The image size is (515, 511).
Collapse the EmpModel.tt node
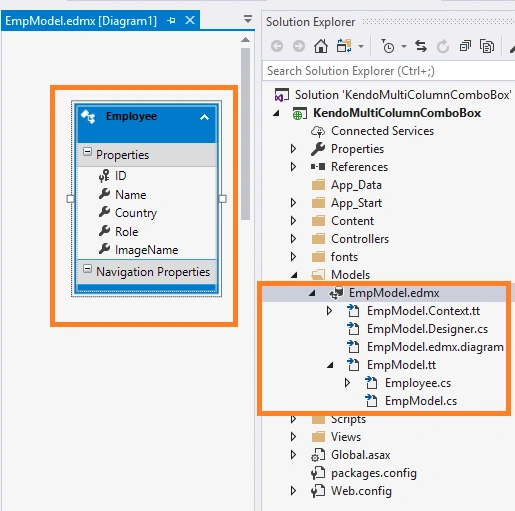[330, 365]
